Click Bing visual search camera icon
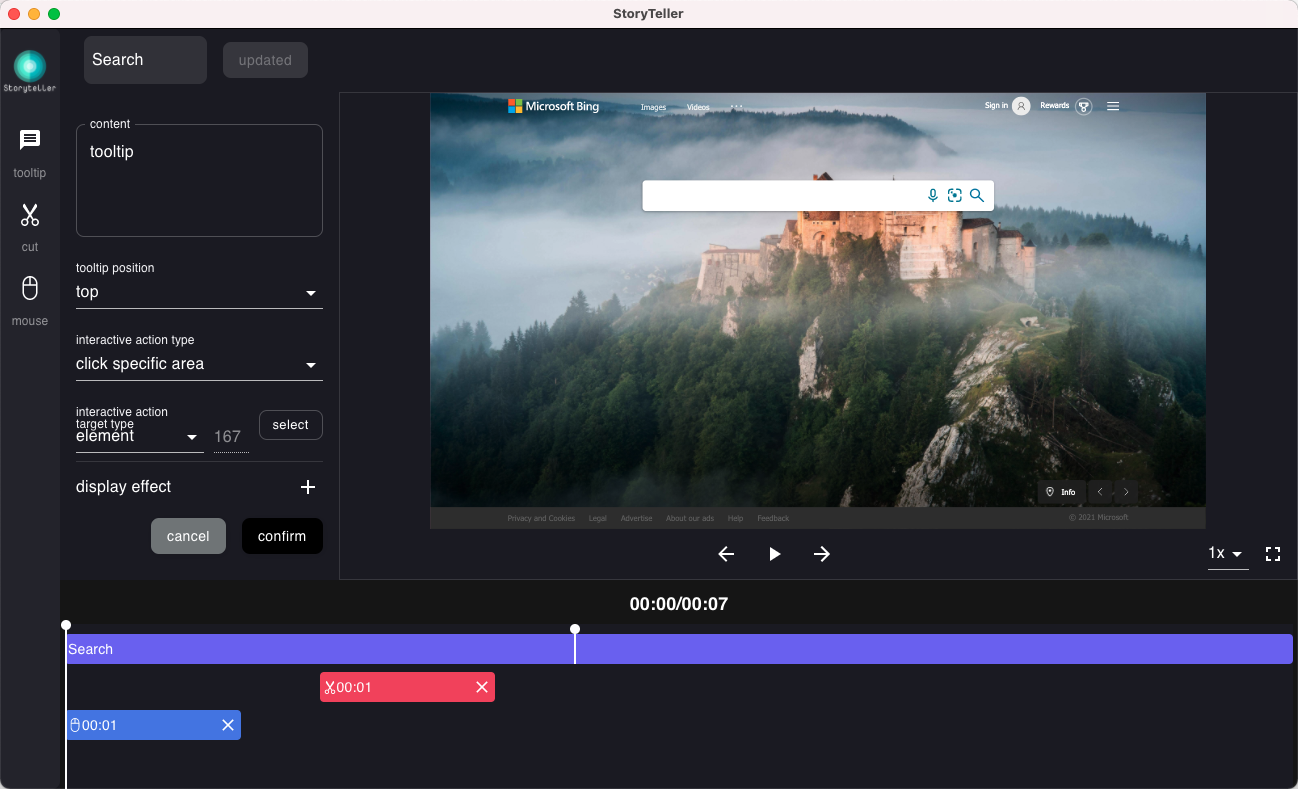1298x789 pixels. coord(955,196)
